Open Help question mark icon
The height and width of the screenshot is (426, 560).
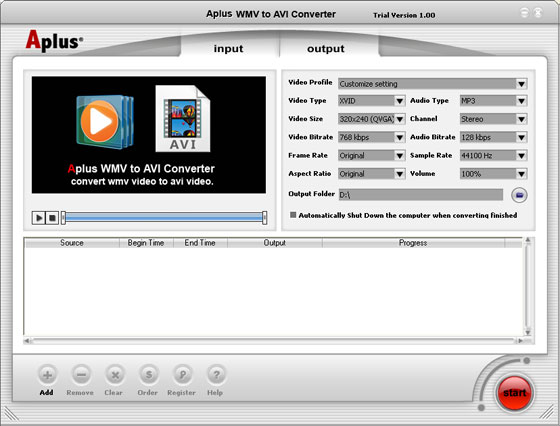click(x=216, y=375)
